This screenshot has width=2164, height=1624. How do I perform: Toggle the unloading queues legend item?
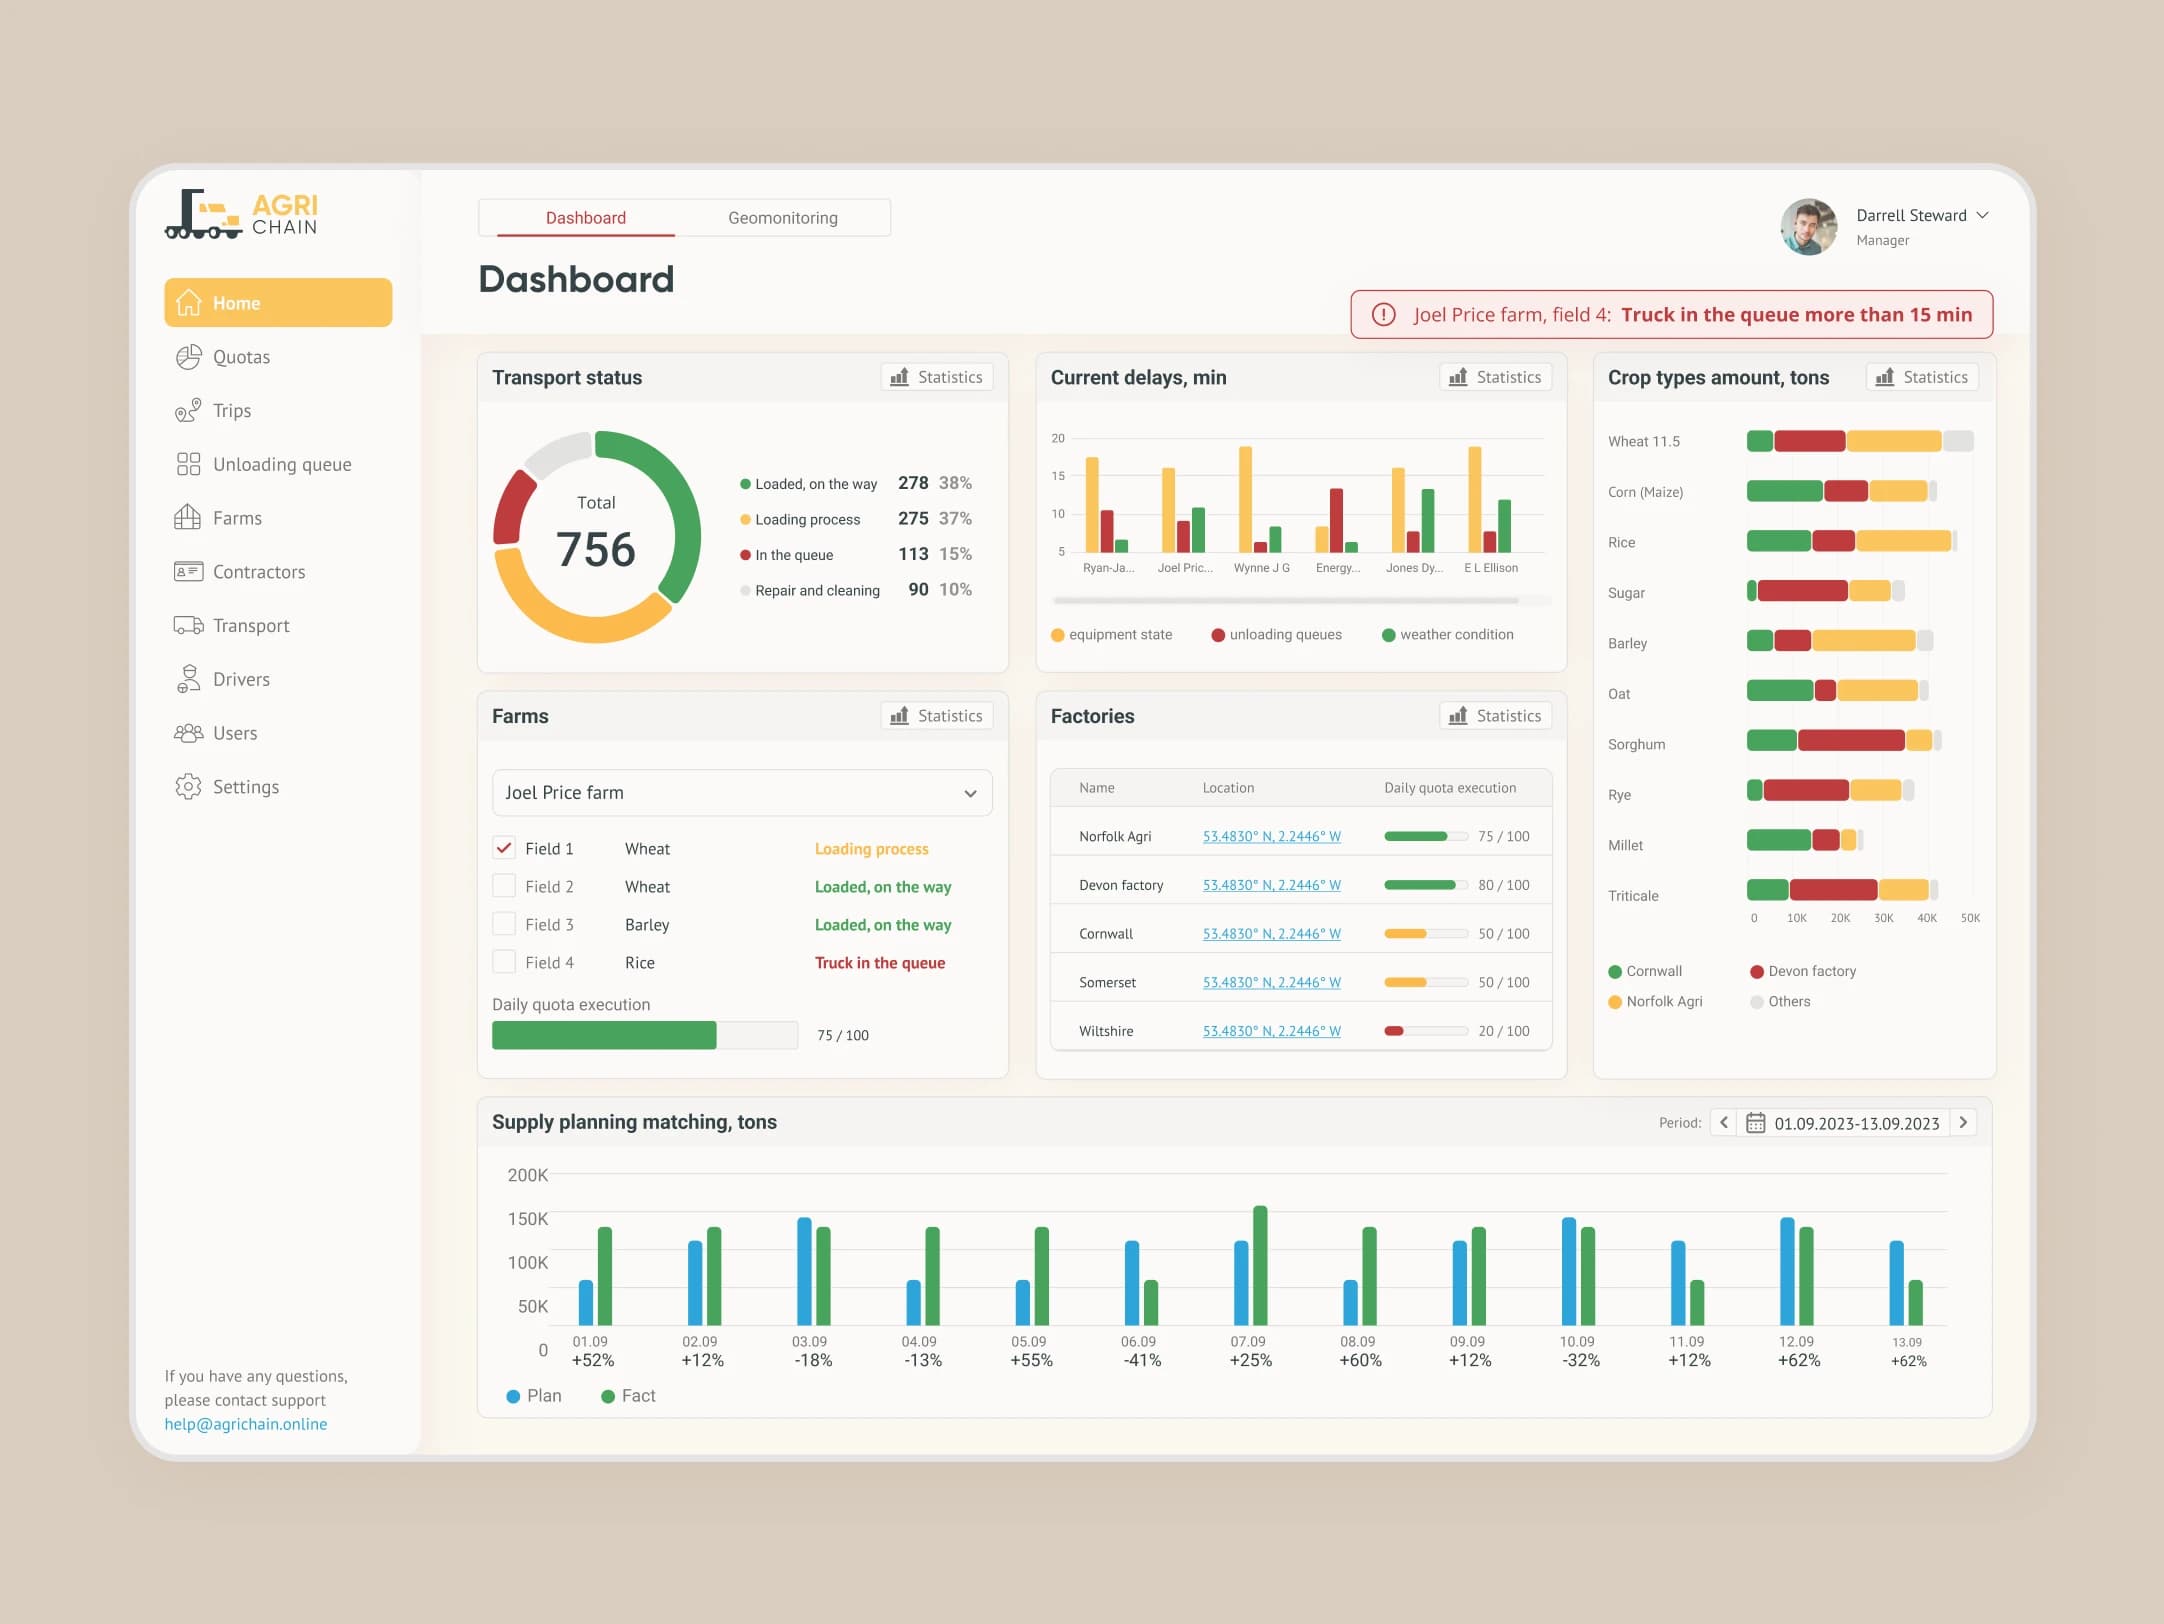(1277, 635)
